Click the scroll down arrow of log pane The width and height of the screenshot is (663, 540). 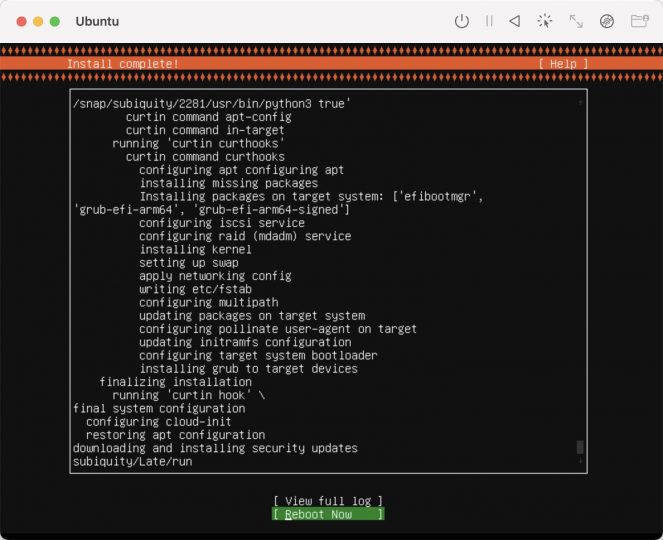pyautogui.click(x=580, y=461)
